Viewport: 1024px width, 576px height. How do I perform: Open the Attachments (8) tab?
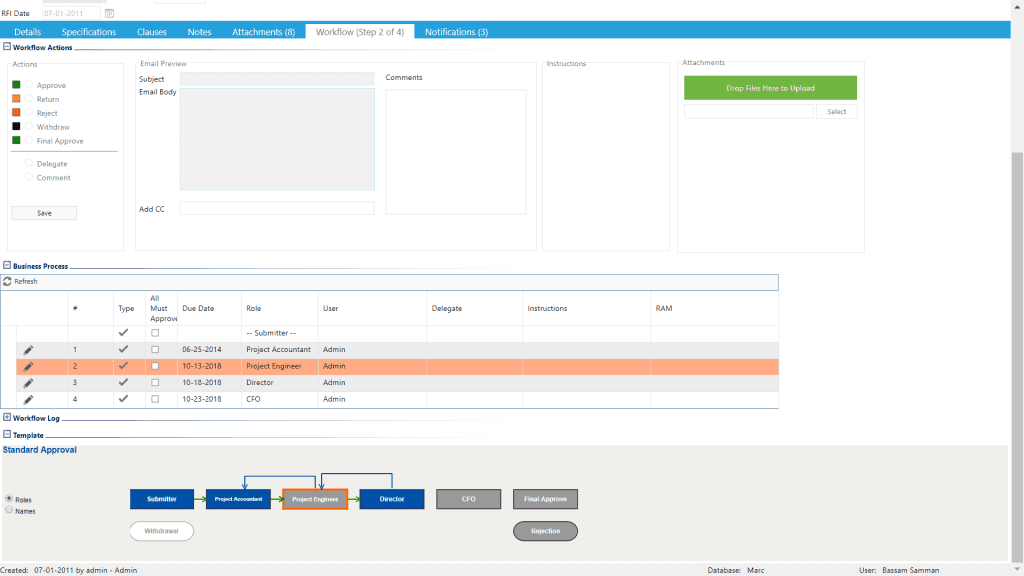(x=263, y=31)
